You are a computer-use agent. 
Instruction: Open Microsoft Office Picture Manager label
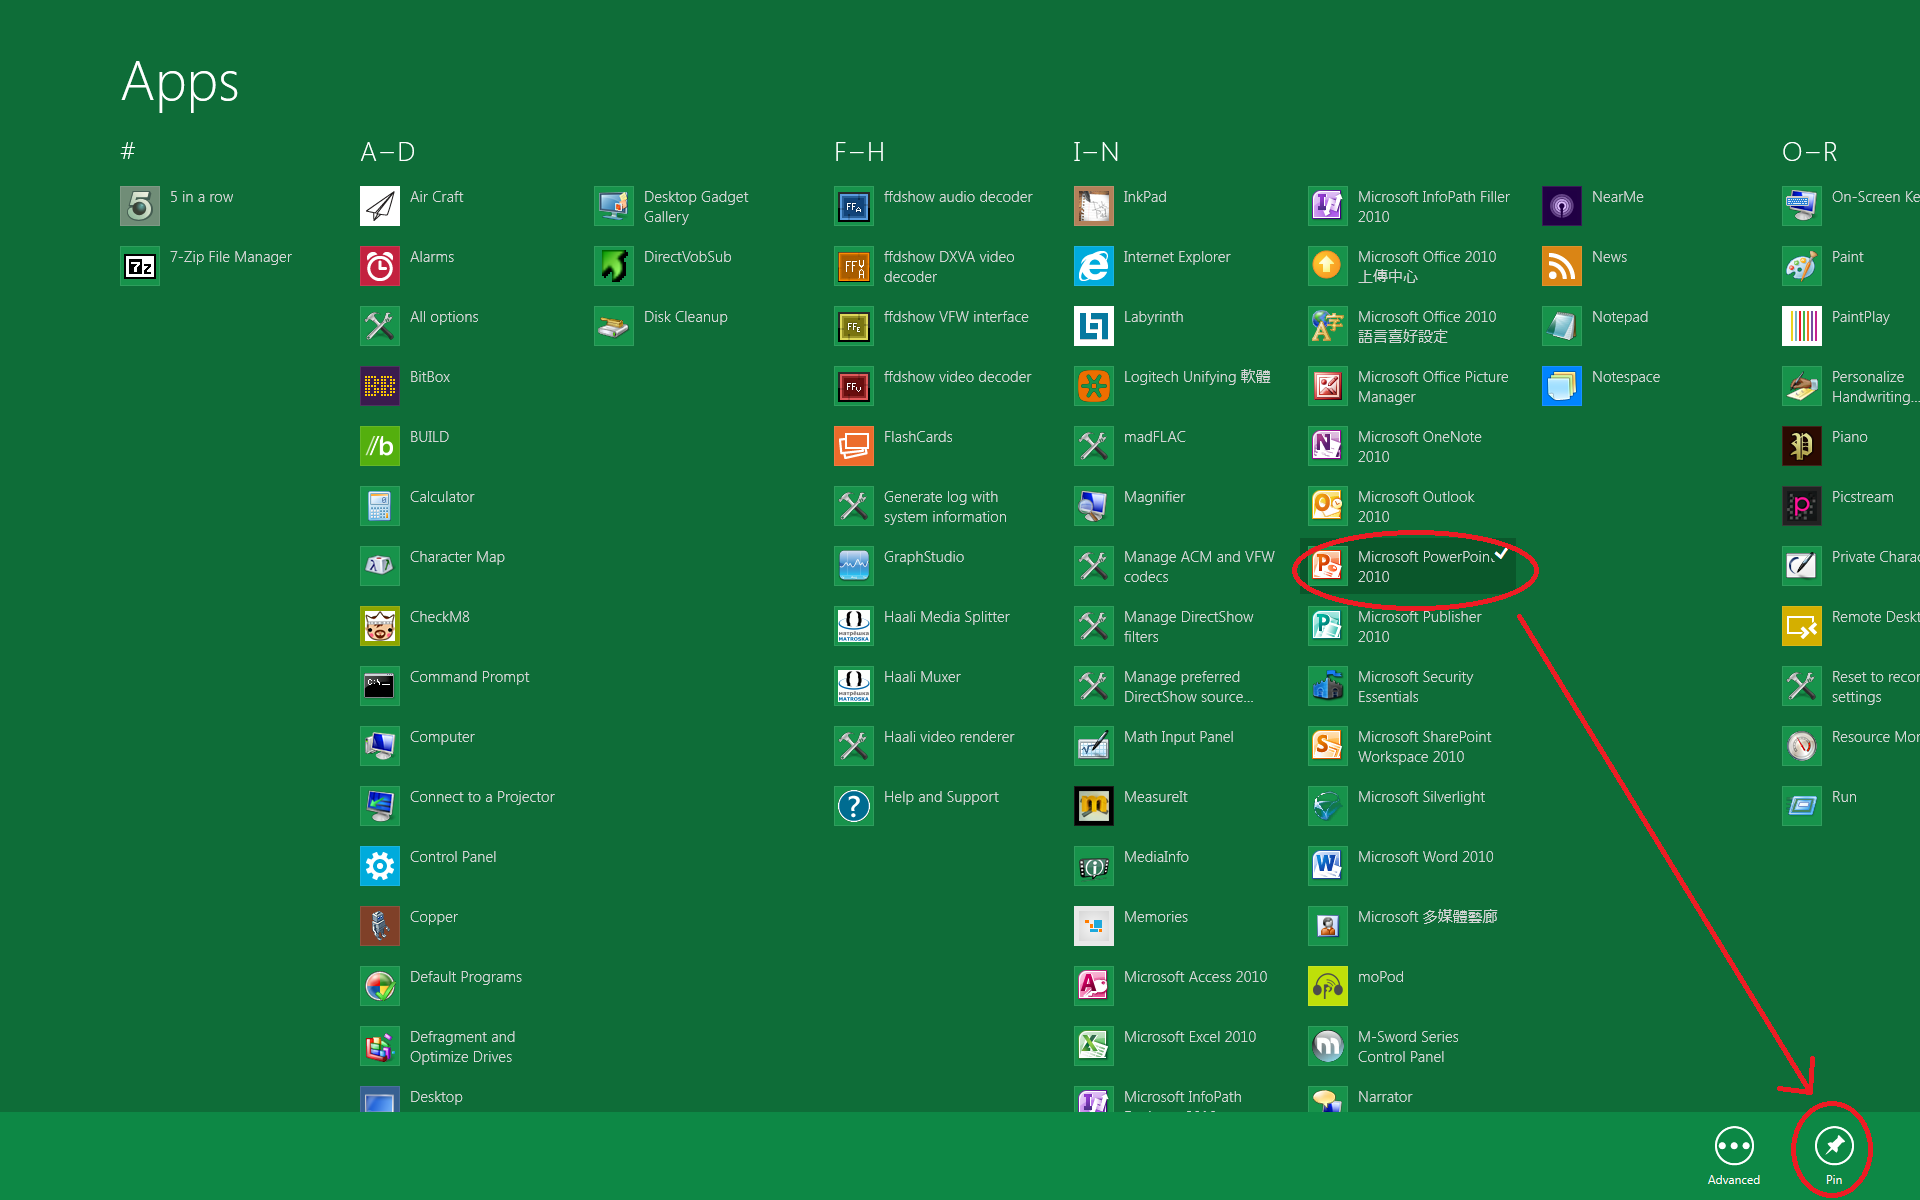point(1433,387)
